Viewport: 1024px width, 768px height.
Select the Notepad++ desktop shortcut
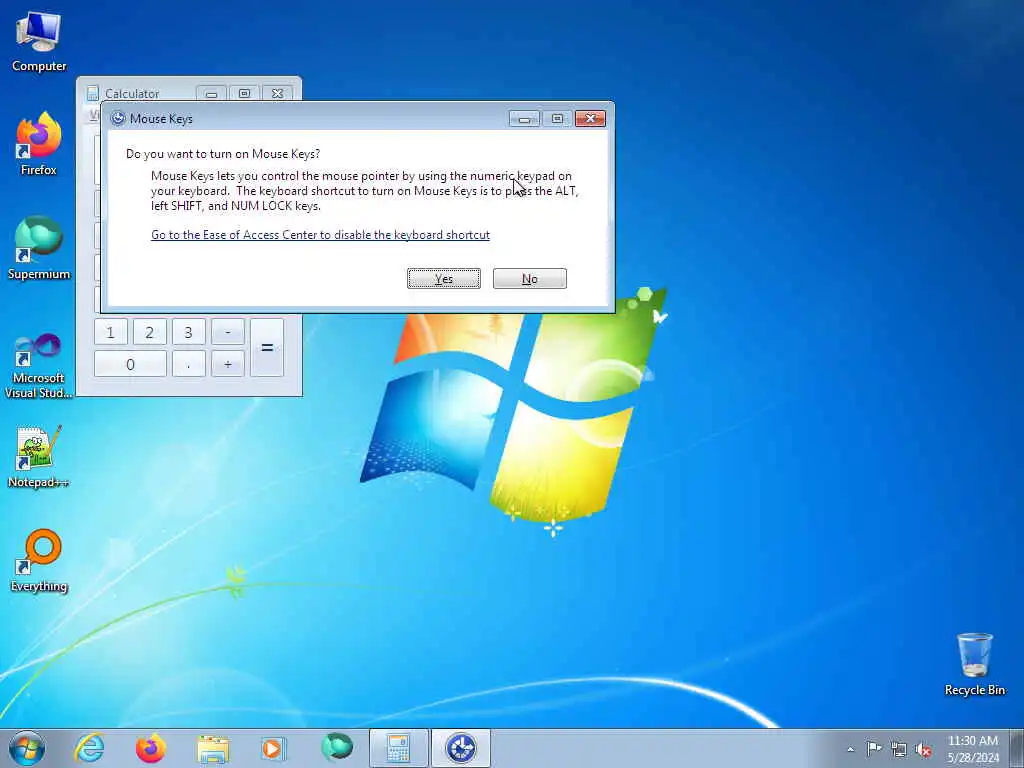click(39, 457)
